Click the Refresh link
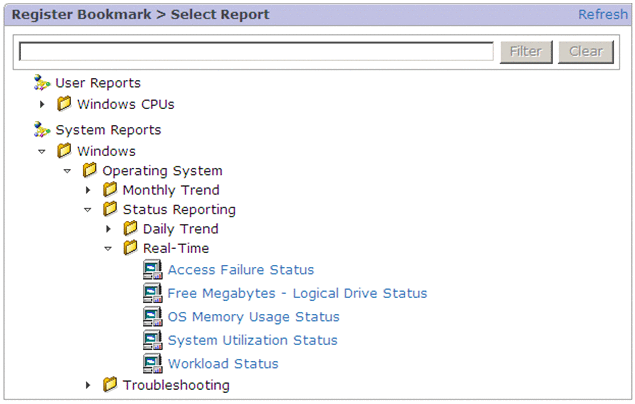This screenshot has height=404, width=635. (x=603, y=14)
